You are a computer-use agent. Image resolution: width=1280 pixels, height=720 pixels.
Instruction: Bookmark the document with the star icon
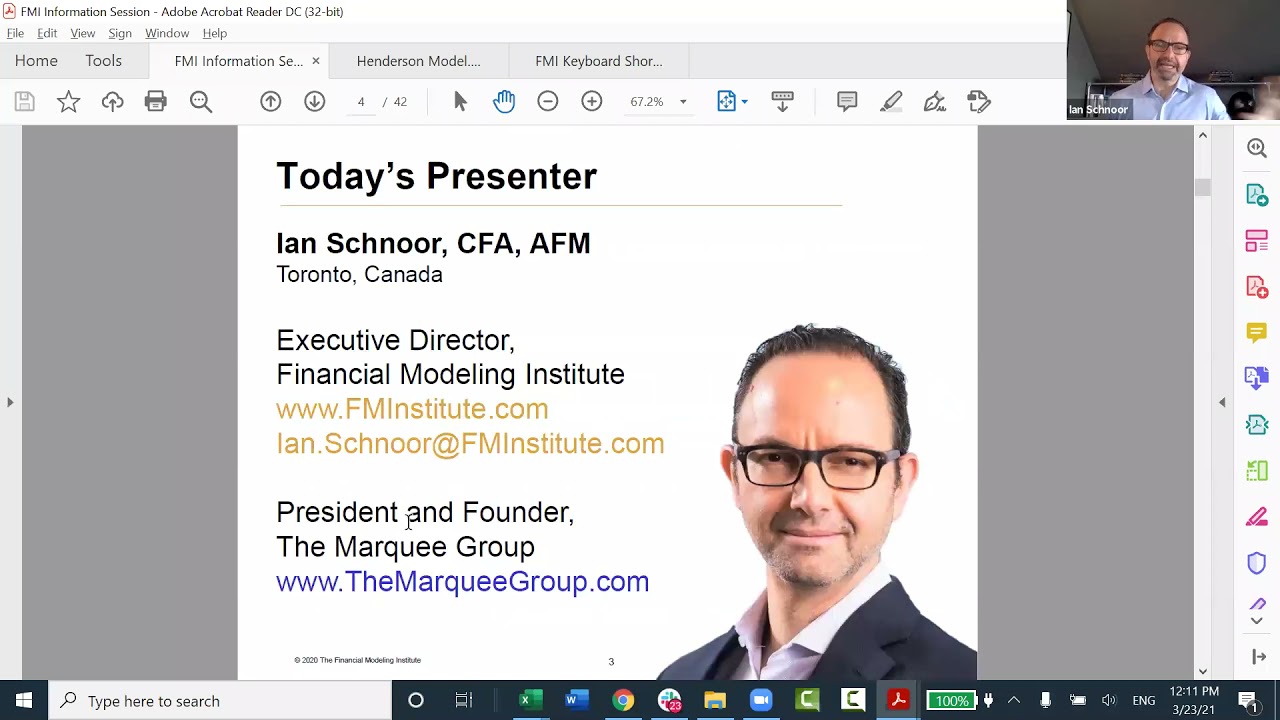click(x=68, y=101)
